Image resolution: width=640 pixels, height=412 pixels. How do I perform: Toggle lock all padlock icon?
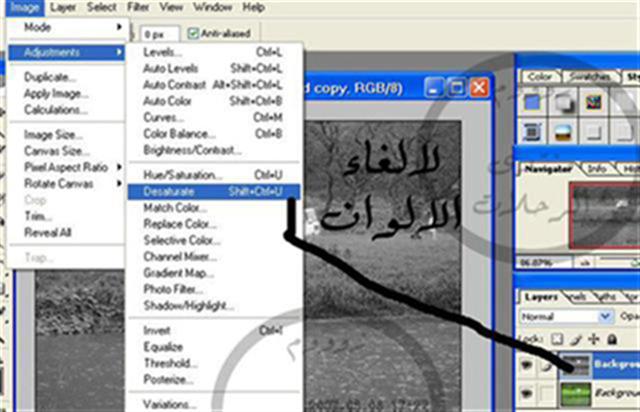pyautogui.click(x=611, y=339)
